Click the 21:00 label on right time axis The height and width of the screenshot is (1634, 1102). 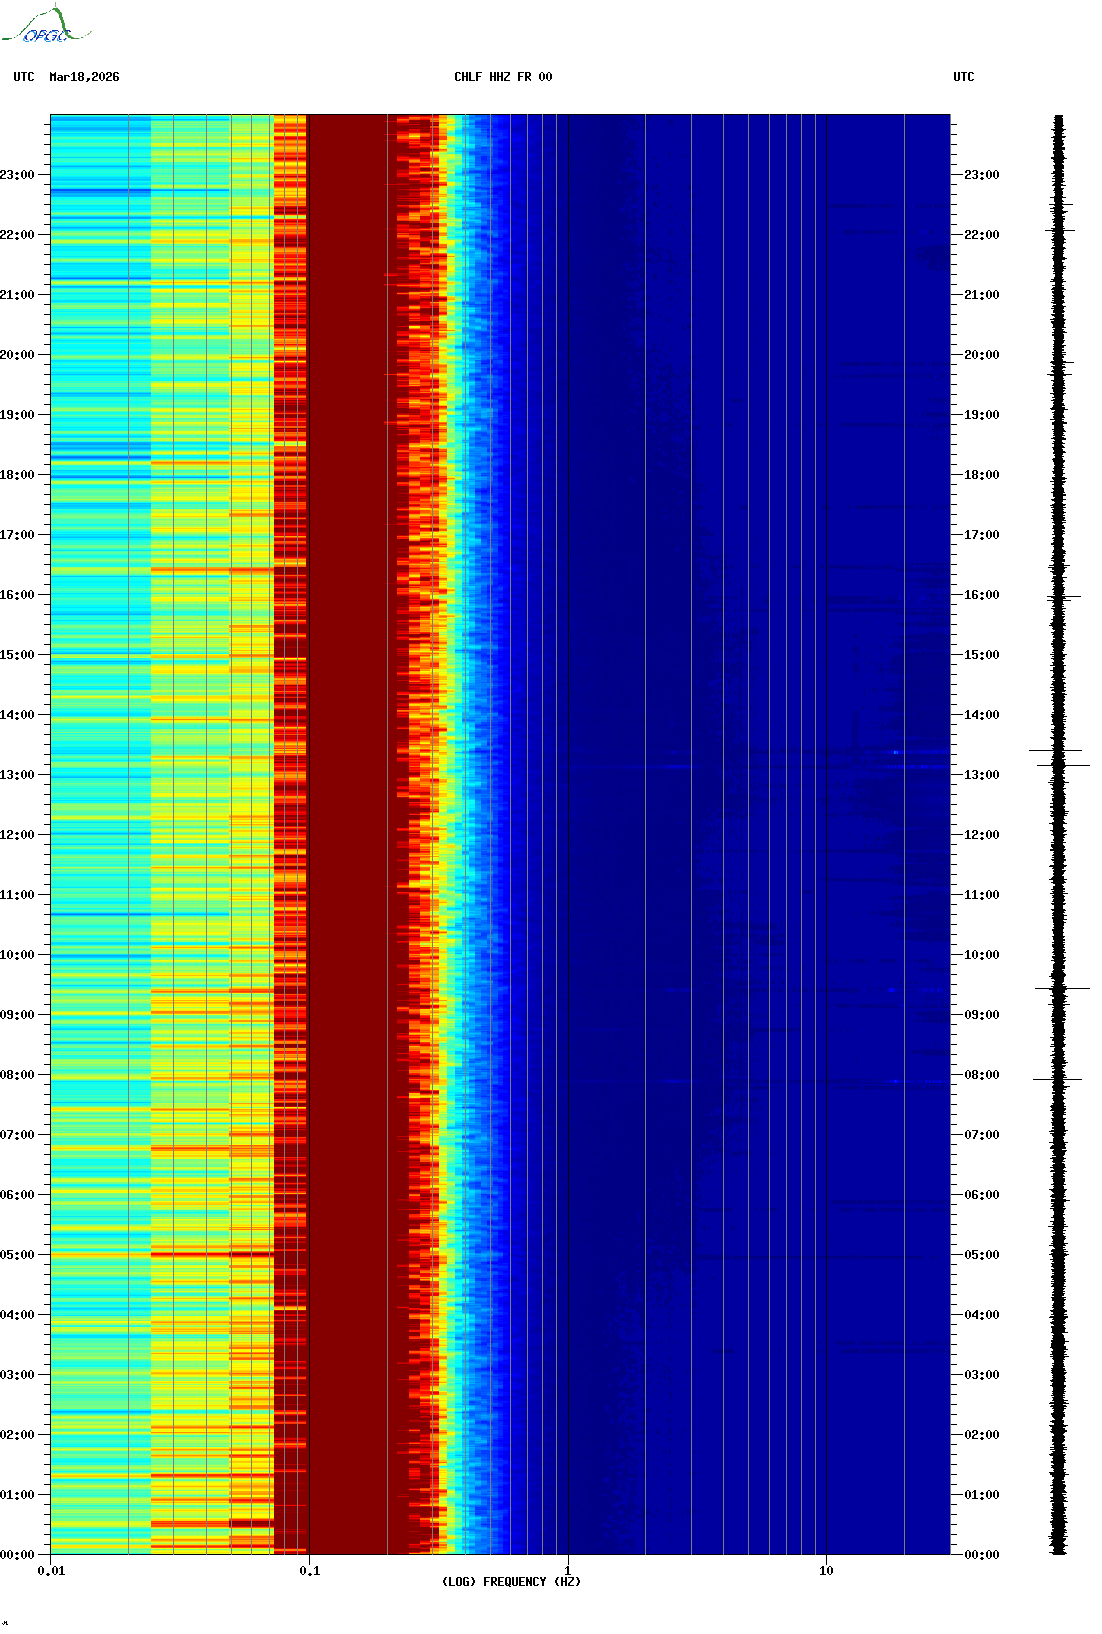[981, 295]
